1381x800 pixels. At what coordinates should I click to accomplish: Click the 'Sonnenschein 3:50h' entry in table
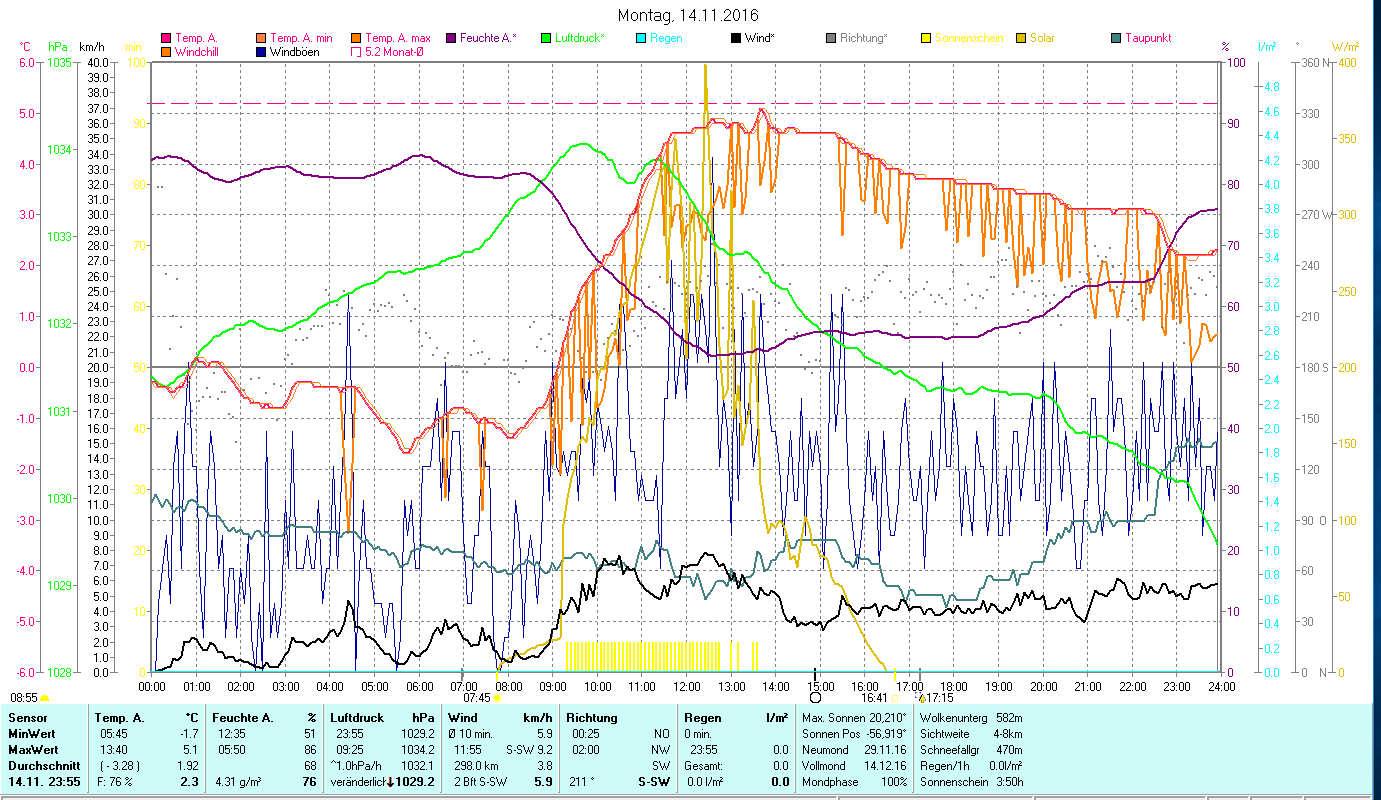point(970,782)
